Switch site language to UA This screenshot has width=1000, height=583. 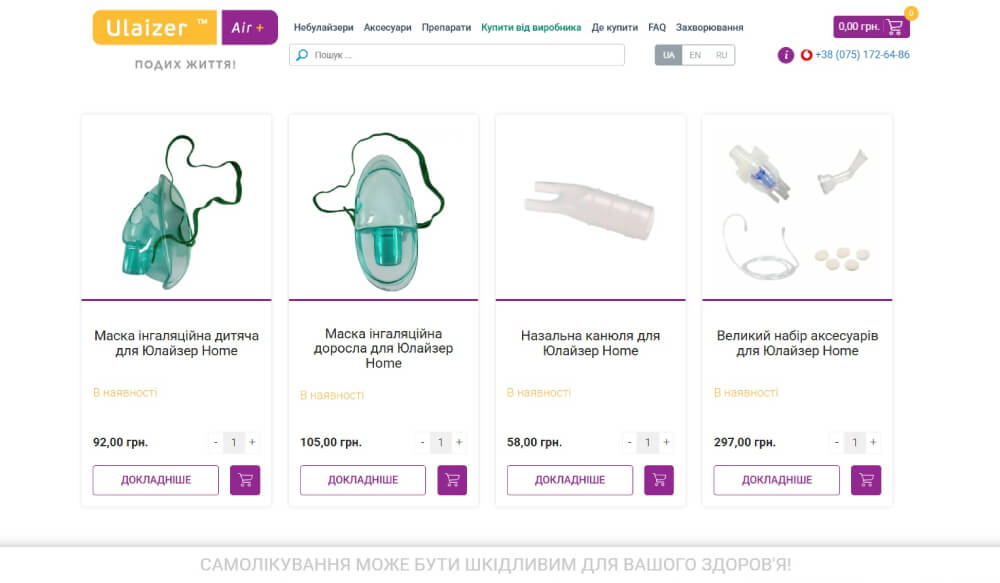coord(669,55)
